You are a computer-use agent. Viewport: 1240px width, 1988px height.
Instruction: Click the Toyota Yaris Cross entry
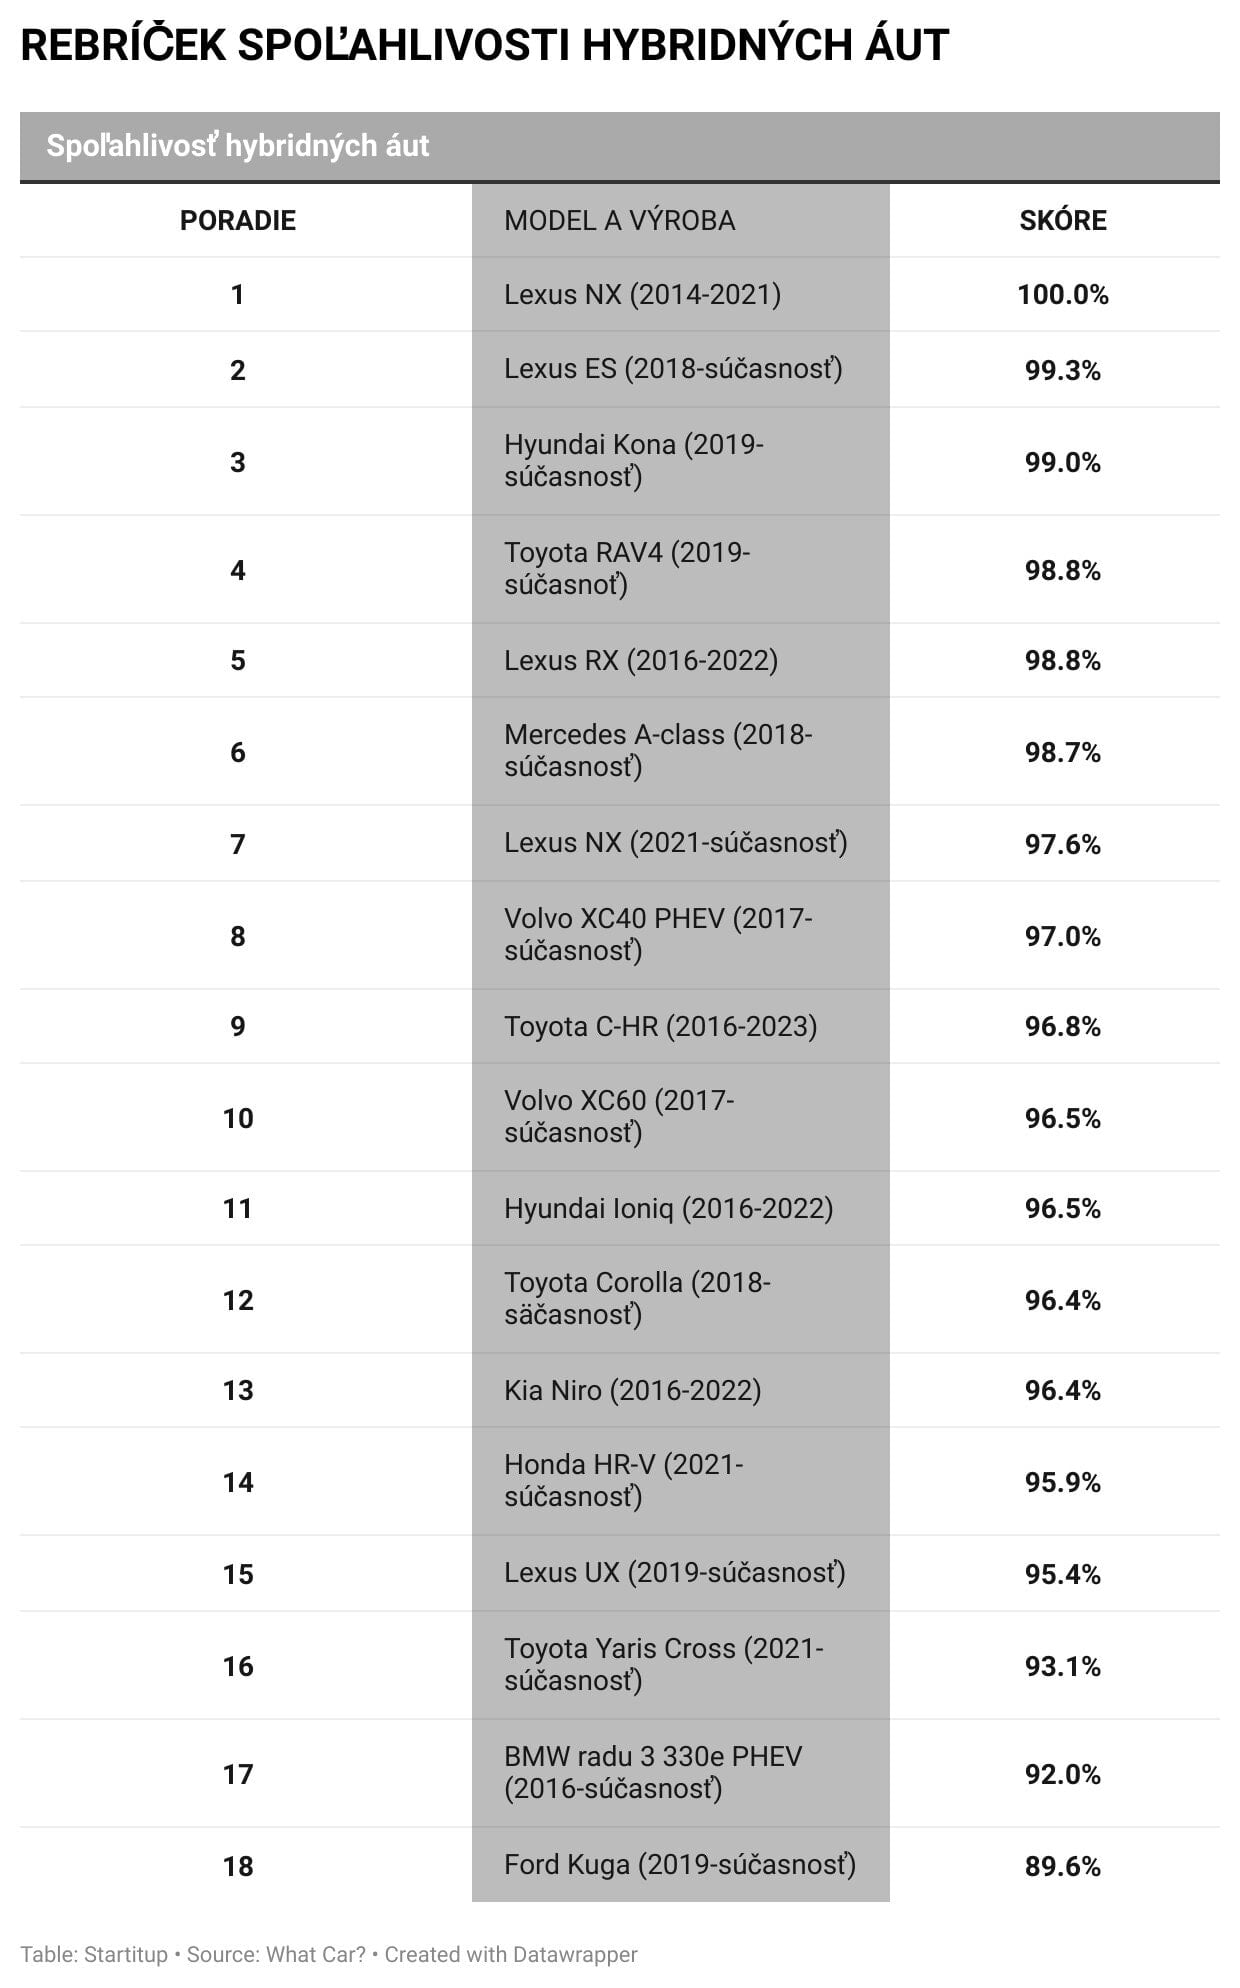[663, 1664]
